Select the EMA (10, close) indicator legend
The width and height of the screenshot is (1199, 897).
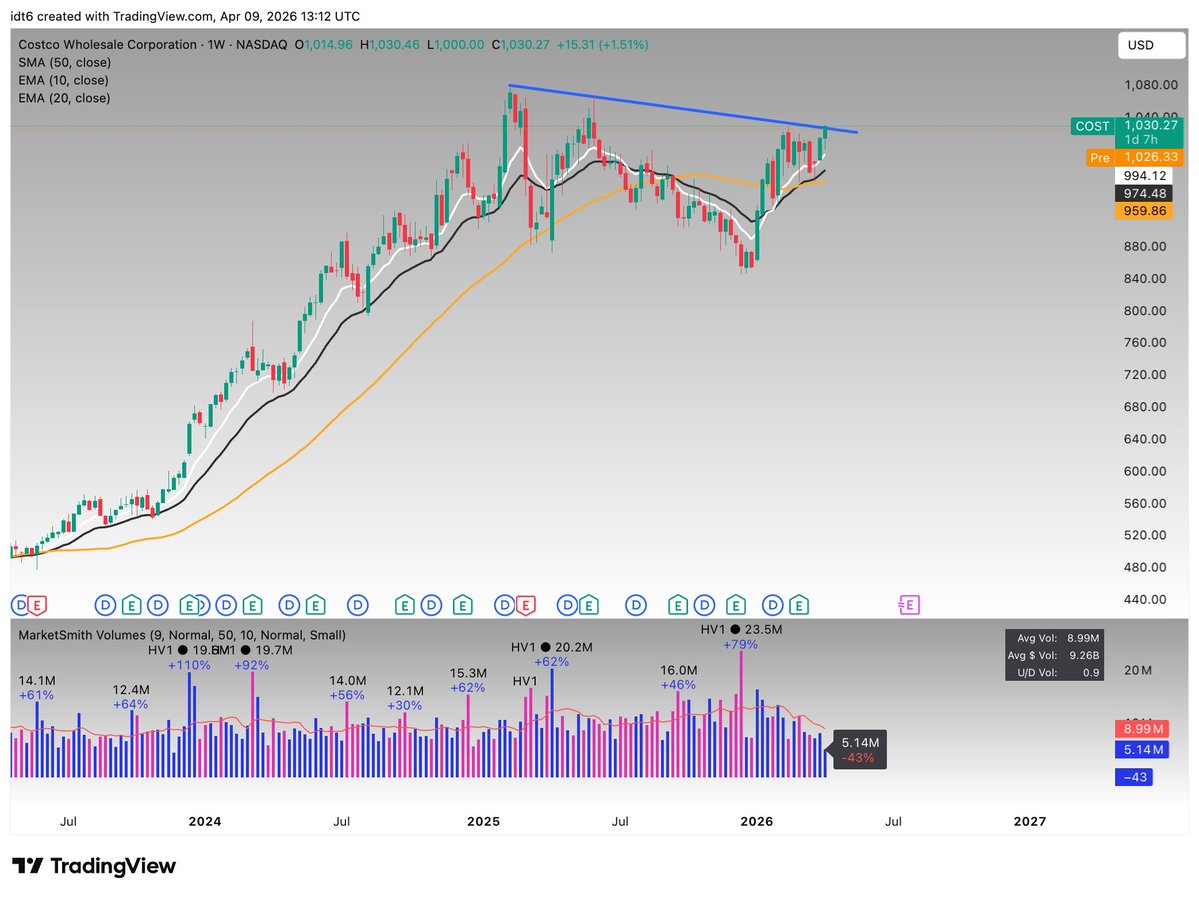click(x=63, y=80)
